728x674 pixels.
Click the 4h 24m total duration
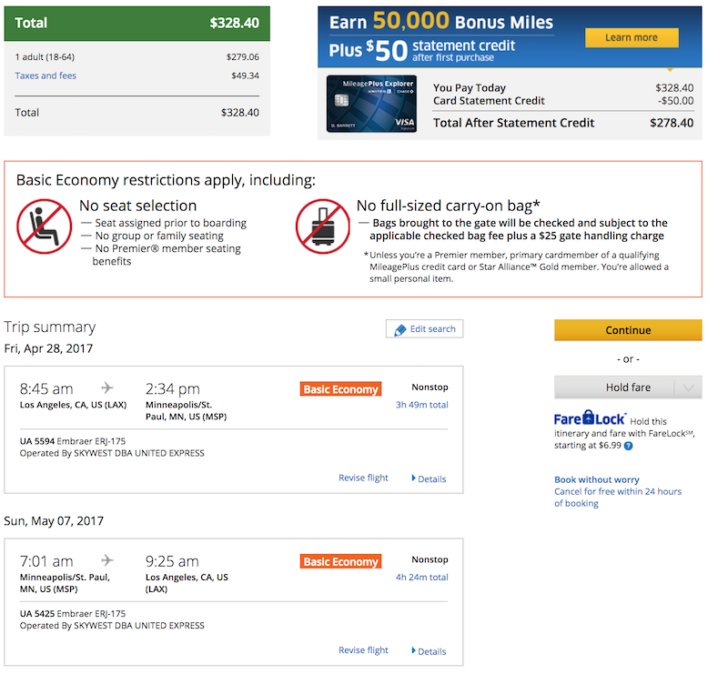click(422, 577)
